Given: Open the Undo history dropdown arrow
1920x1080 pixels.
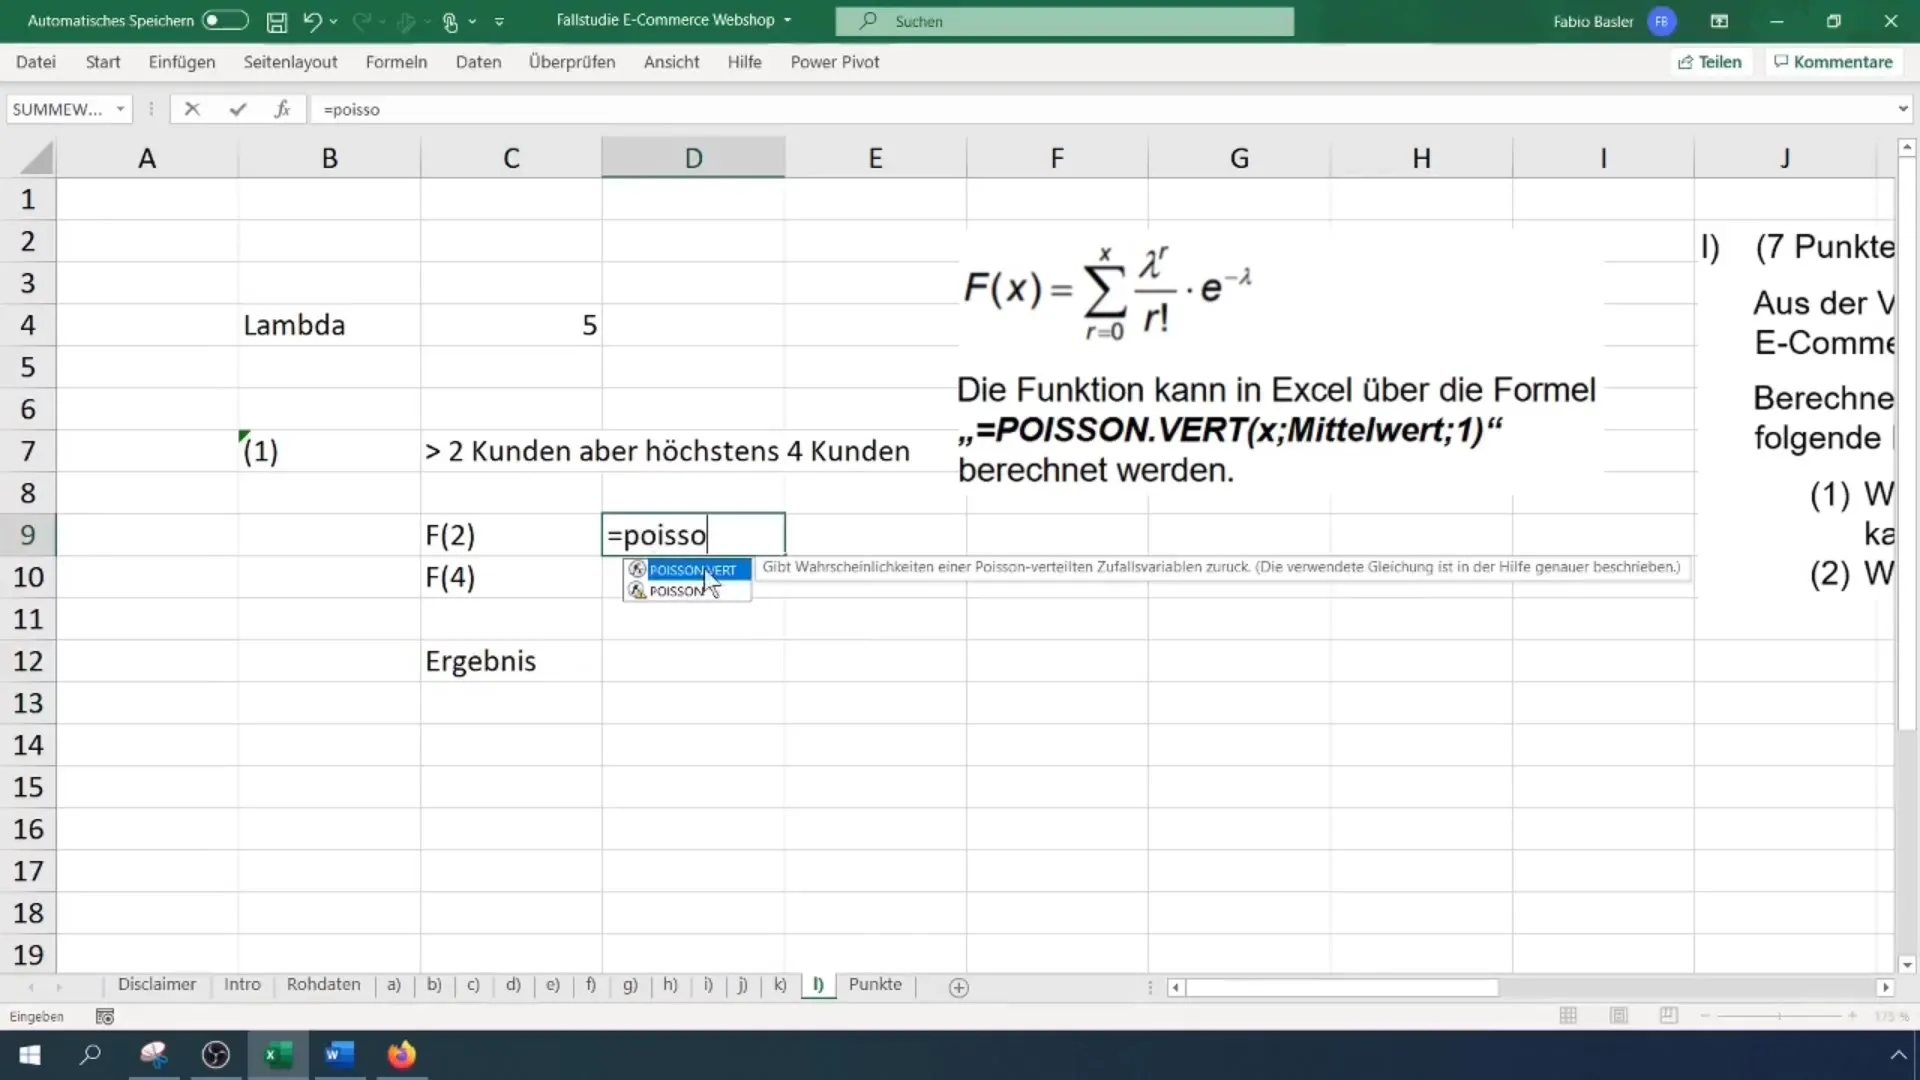Looking at the screenshot, I should tap(334, 21).
